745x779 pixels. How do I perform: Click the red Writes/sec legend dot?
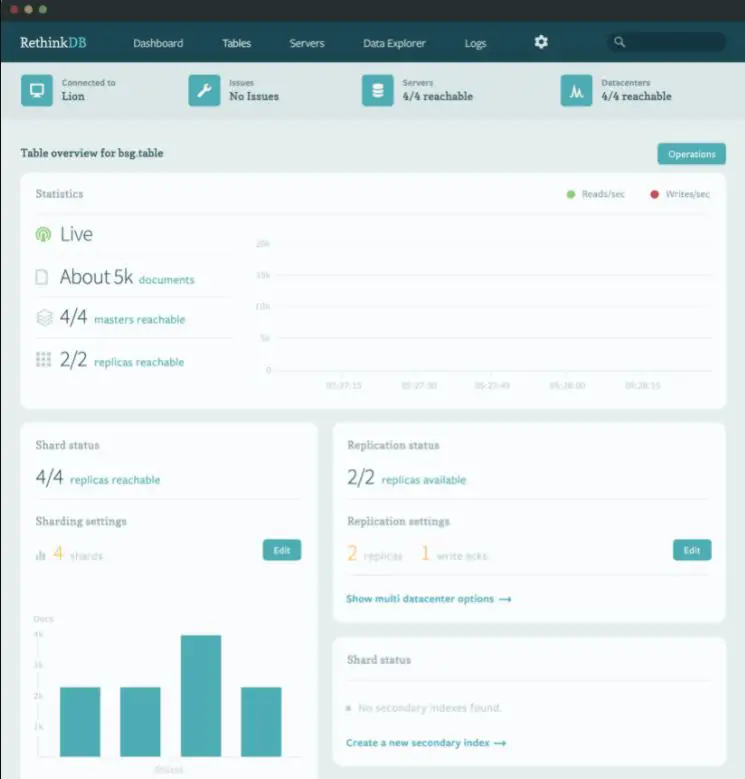(x=654, y=194)
